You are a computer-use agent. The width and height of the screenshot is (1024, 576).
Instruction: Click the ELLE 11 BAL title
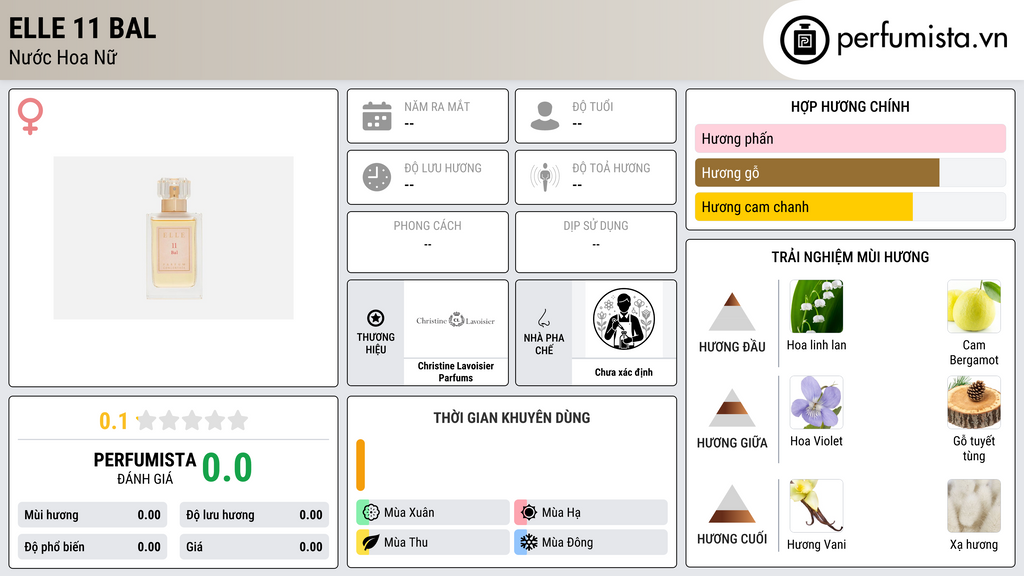click(82, 28)
